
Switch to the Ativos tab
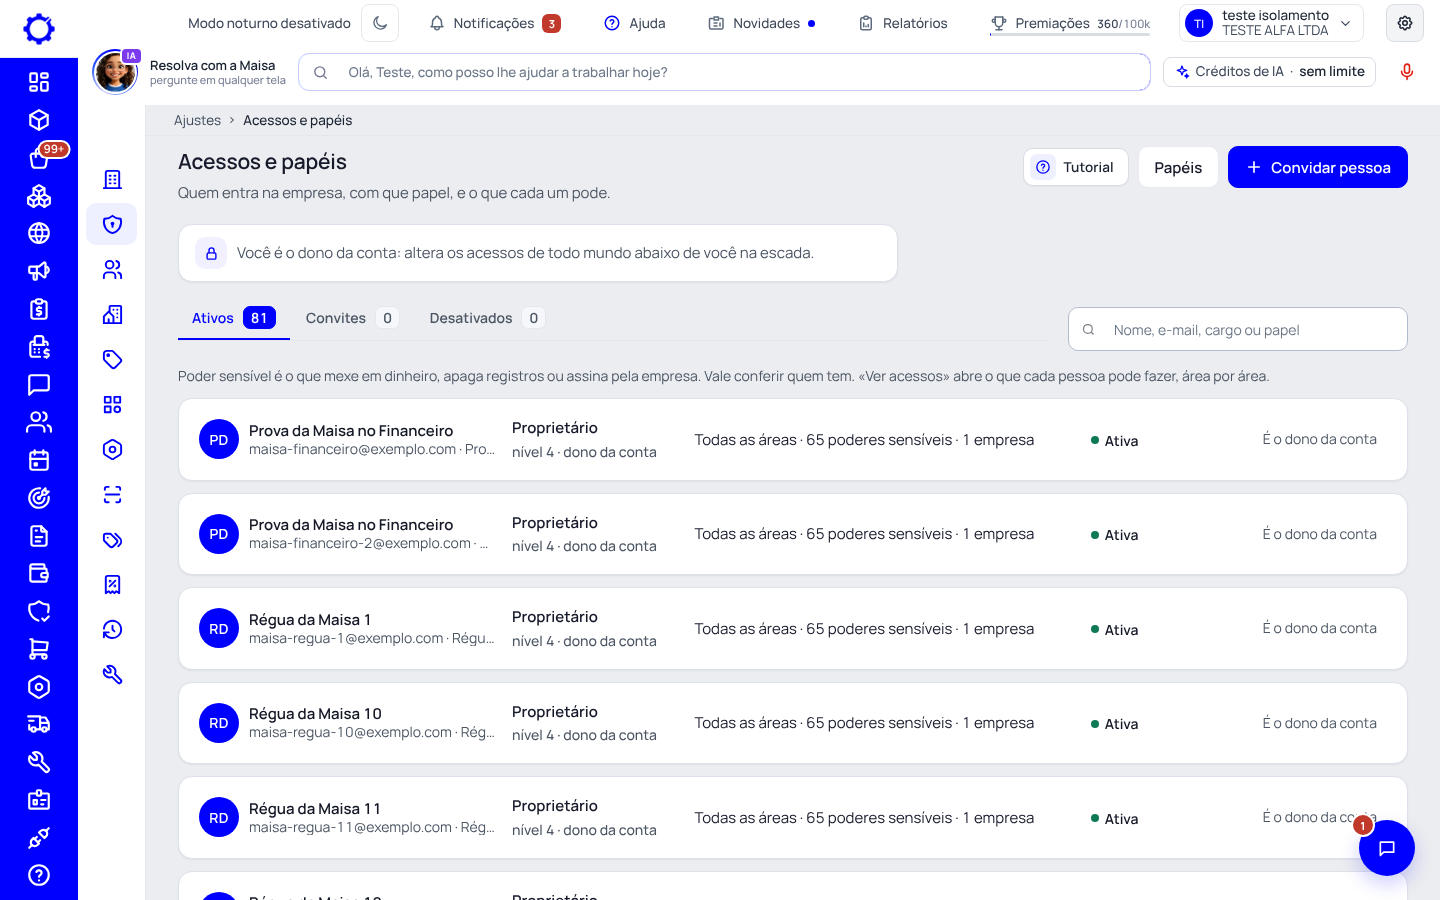[233, 318]
